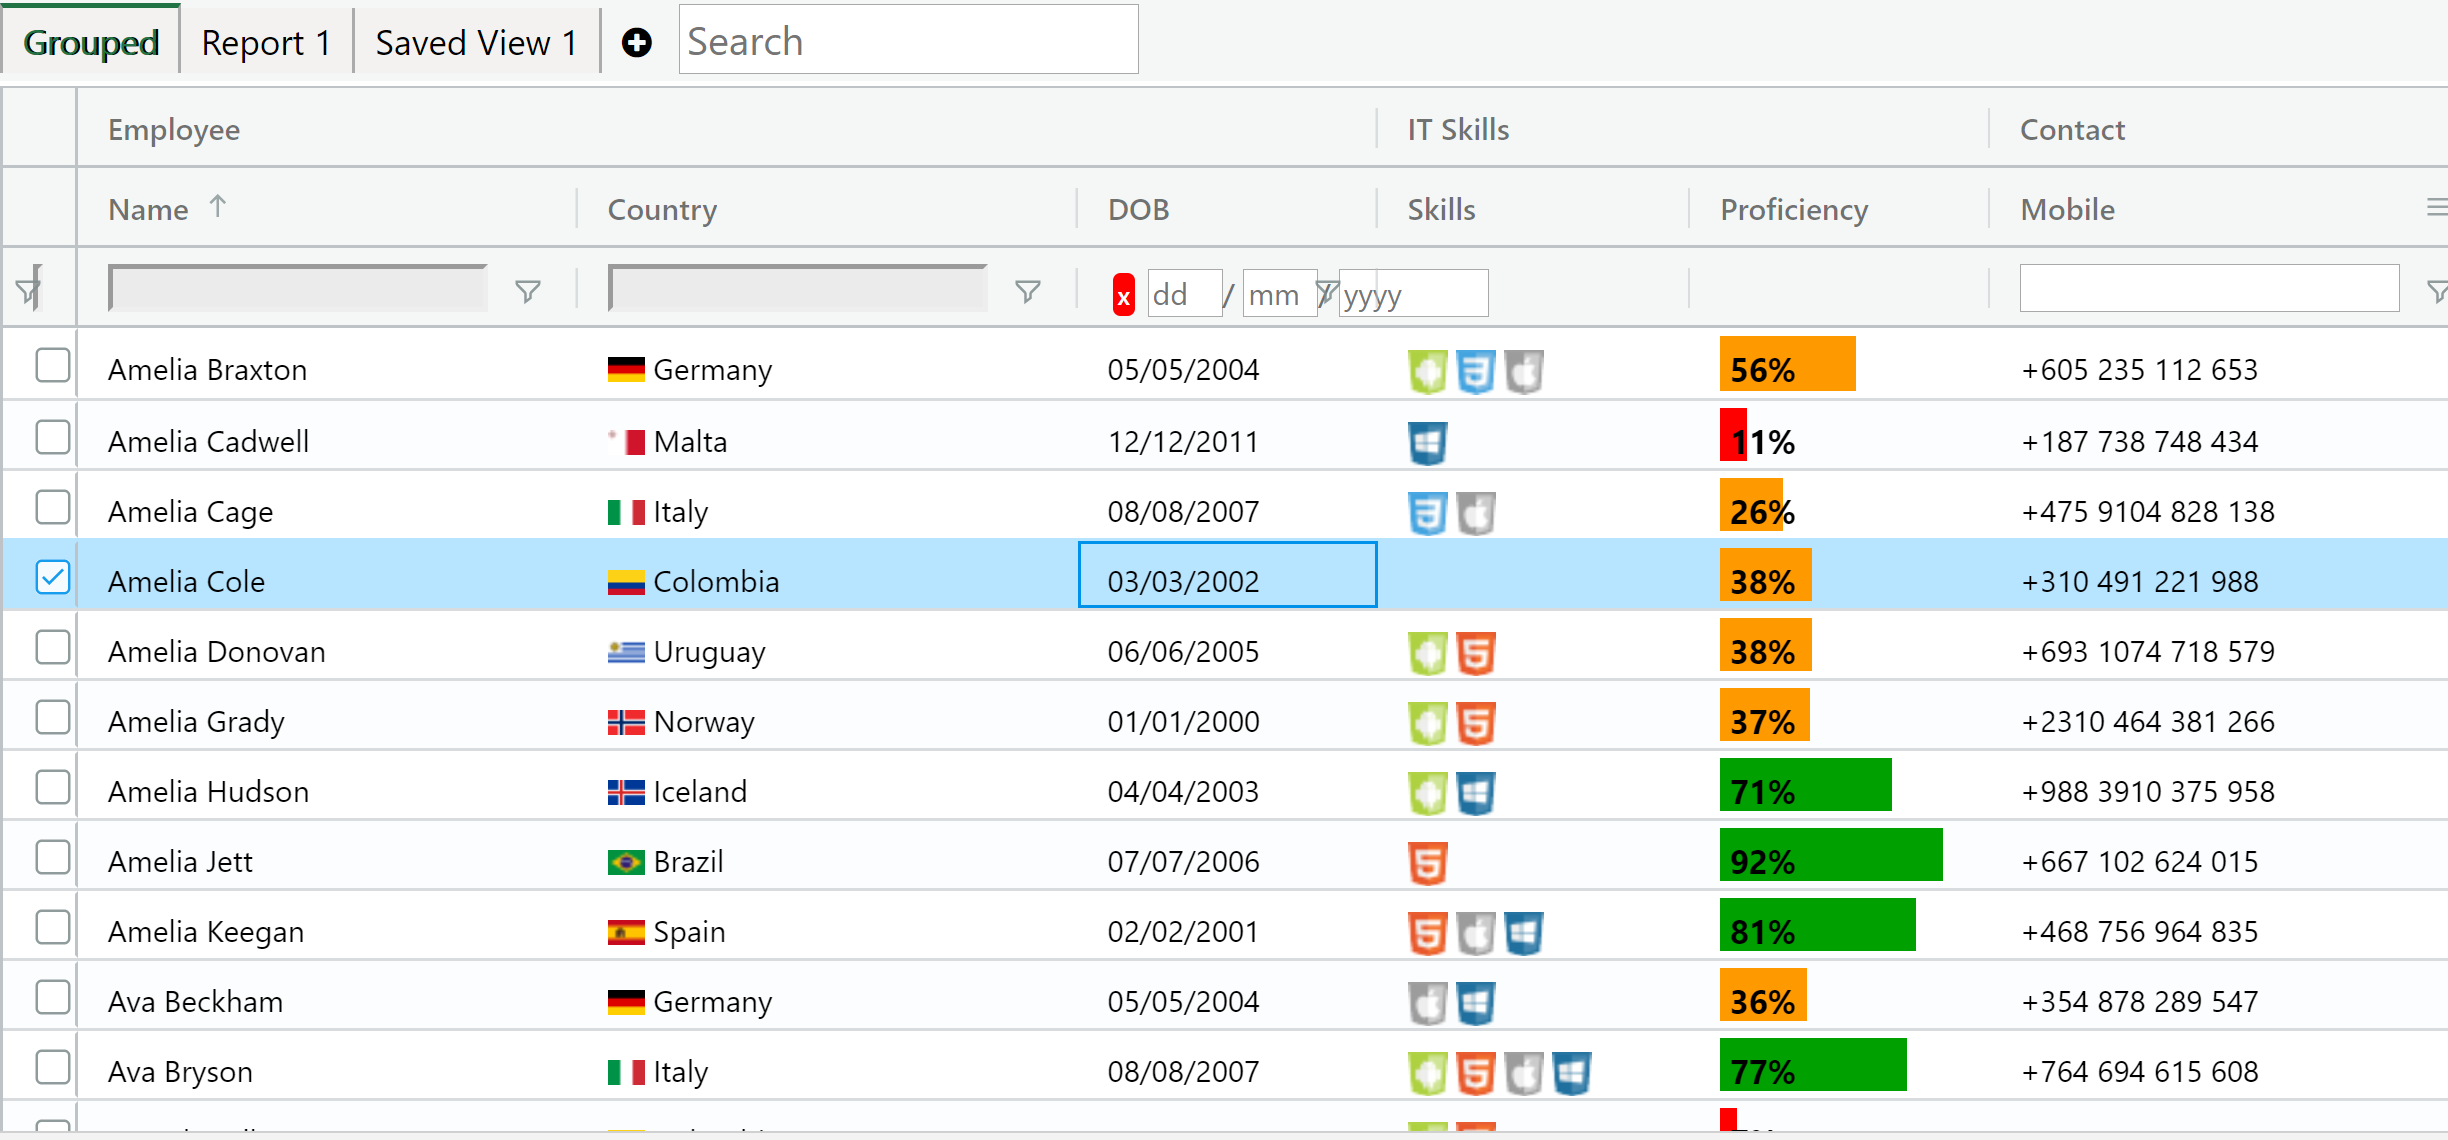
Task: Check the checkbox for Amelia Hudson
Action: pyautogui.click(x=52, y=786)
